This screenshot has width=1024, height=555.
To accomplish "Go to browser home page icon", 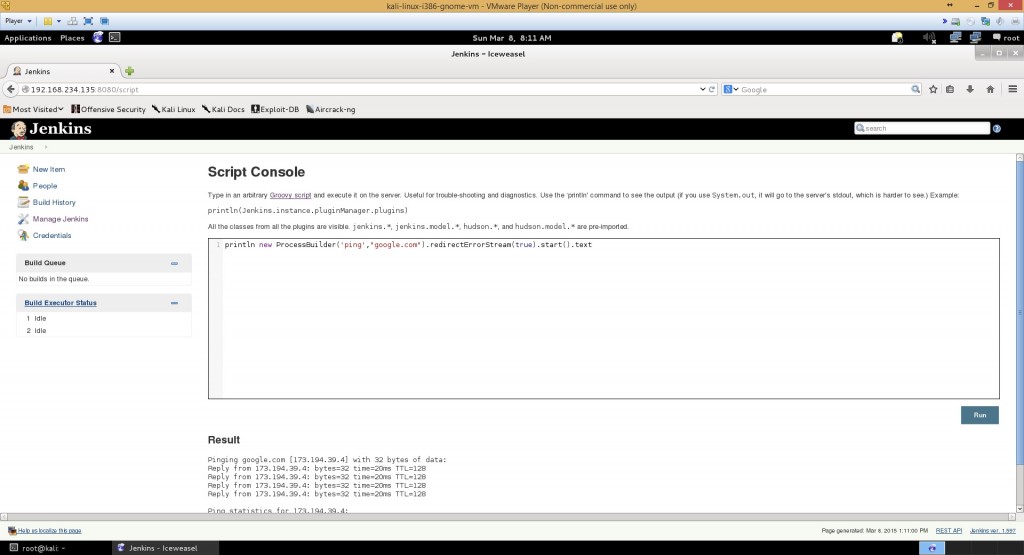I will click(x=990, y=89).
